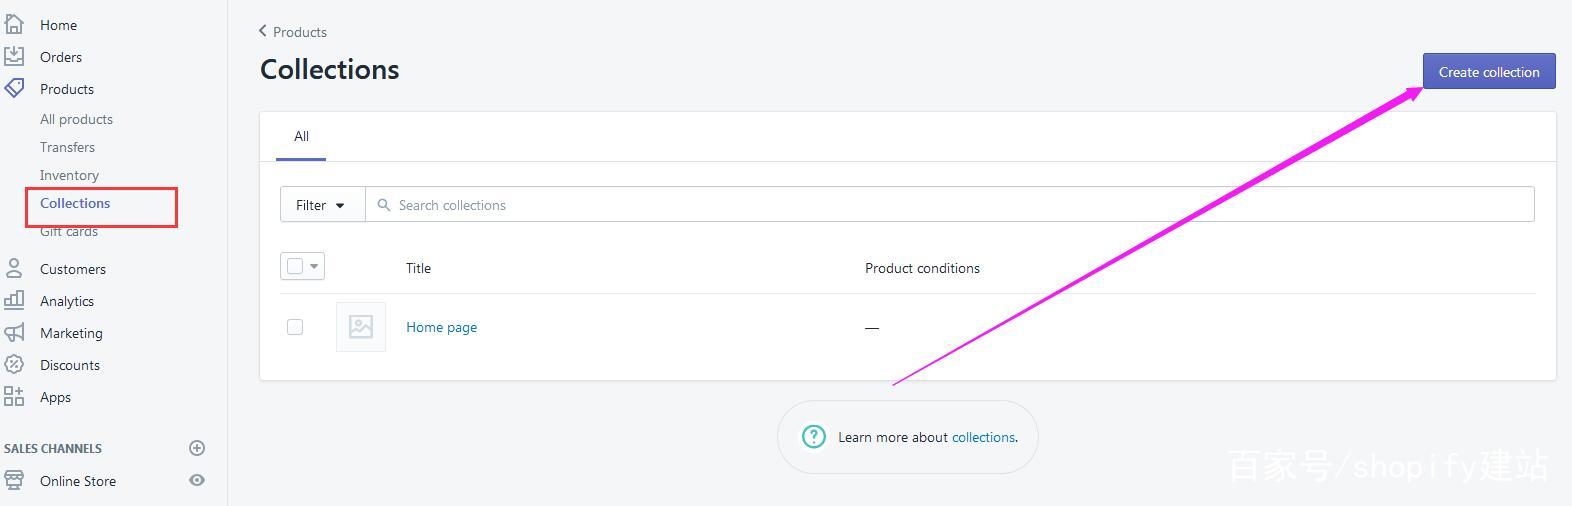Open bulk select dropdown arrow beside checkbox

click(314, 266)
